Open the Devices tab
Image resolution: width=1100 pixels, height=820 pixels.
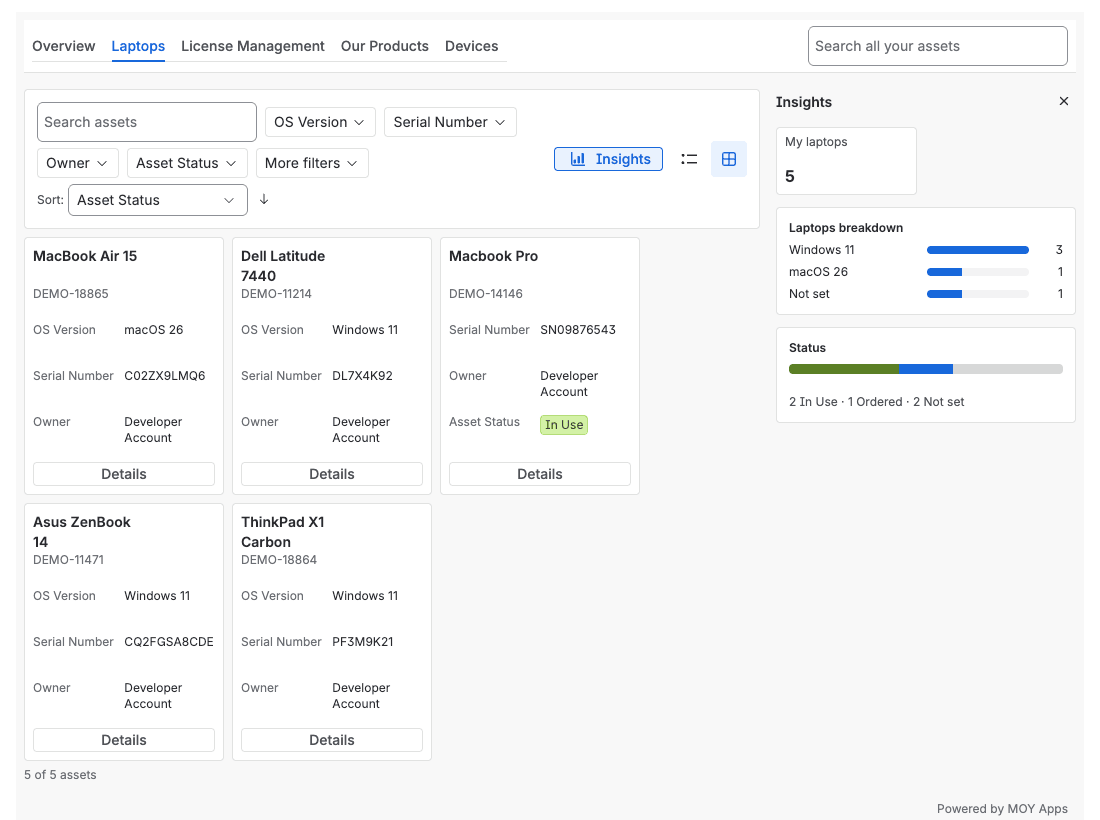[471, 46]
